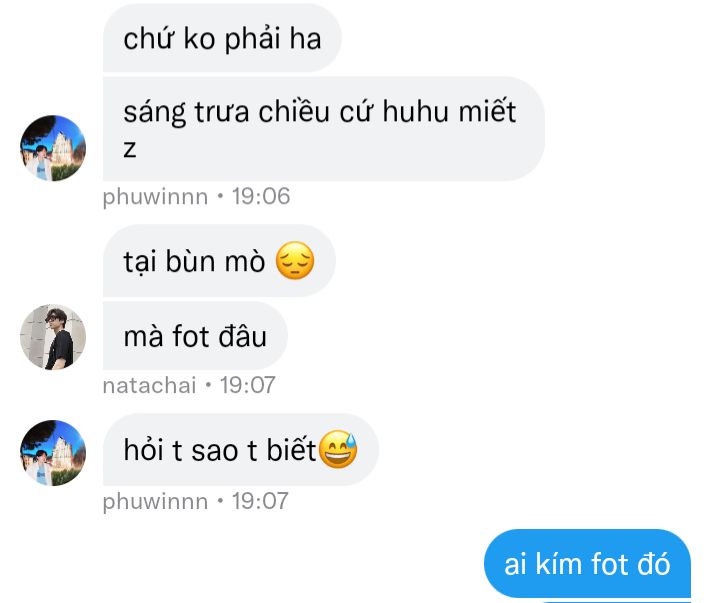Viewport: 720px width, 603px height.
Task: Tap the 'tại bùn mò' message bubble
Action: point(219,260)
